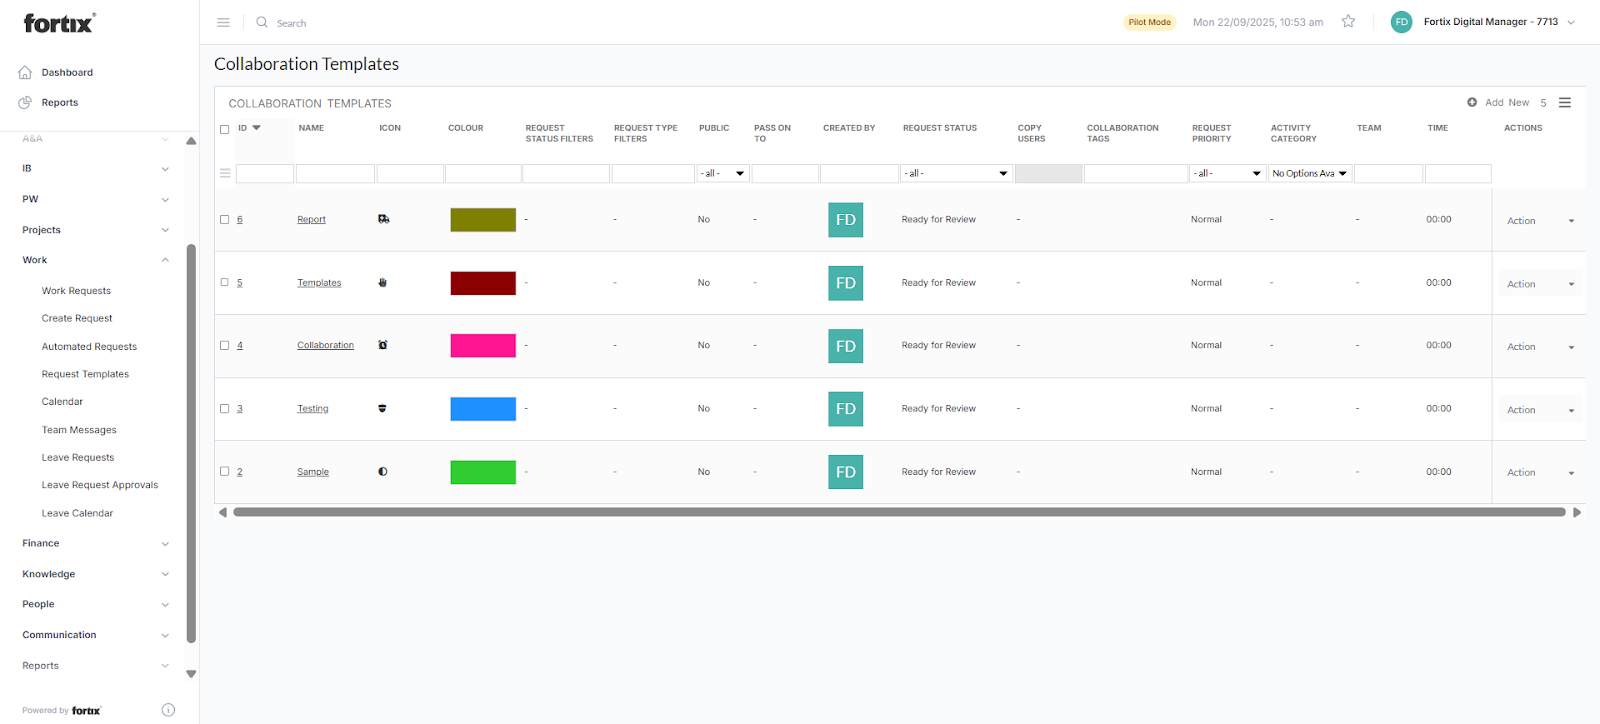1600x724 pixels.
Task: Open the Public filter dropdown
Action: (x=722, y=174)
